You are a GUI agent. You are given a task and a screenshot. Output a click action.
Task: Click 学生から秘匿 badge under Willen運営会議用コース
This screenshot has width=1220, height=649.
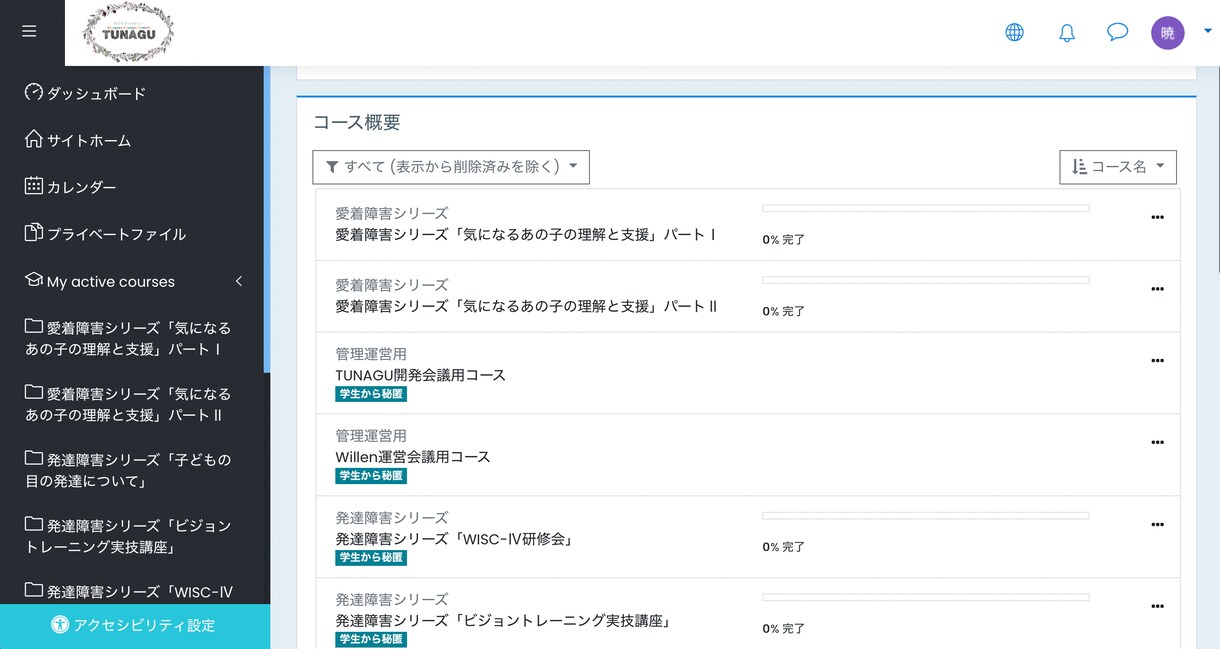371,476
